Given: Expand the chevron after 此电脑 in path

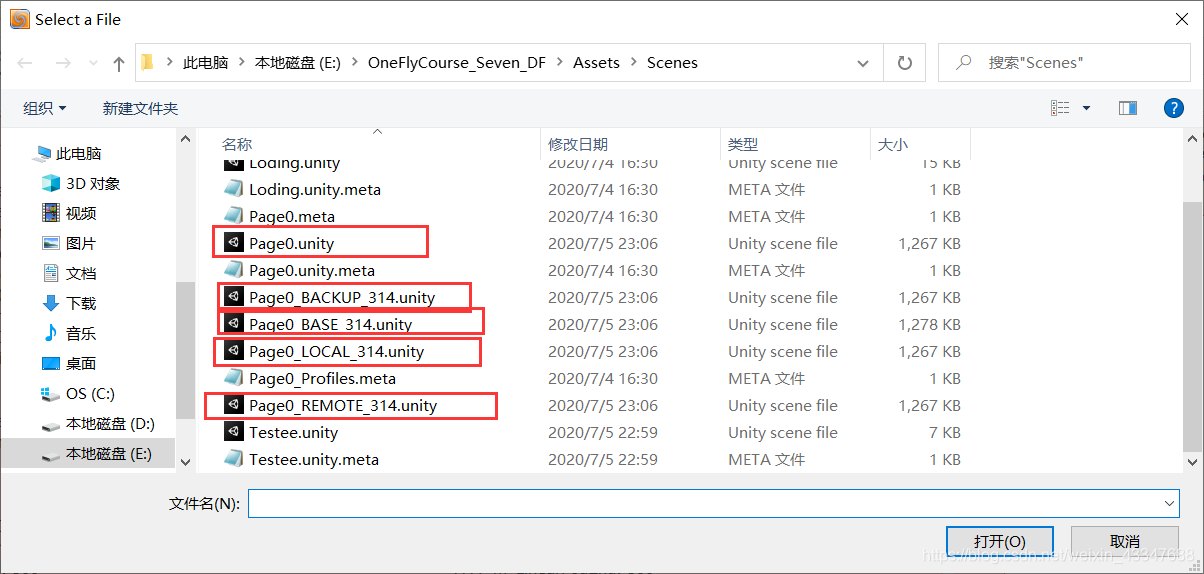Looking at the screenshot, I should [x=241, y=63].
